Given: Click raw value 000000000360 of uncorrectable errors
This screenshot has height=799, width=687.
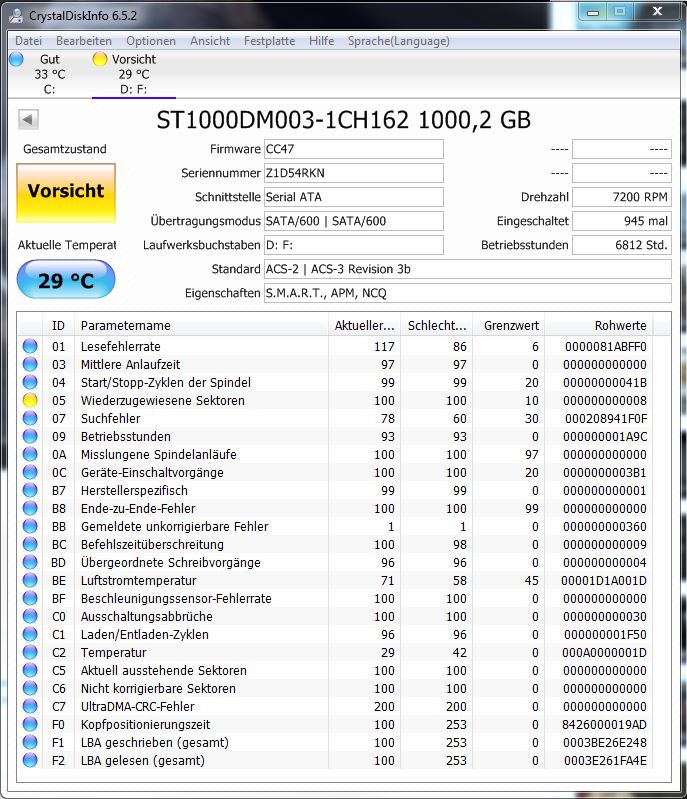Looking at the screenshot, I should [x=604, y=526].
